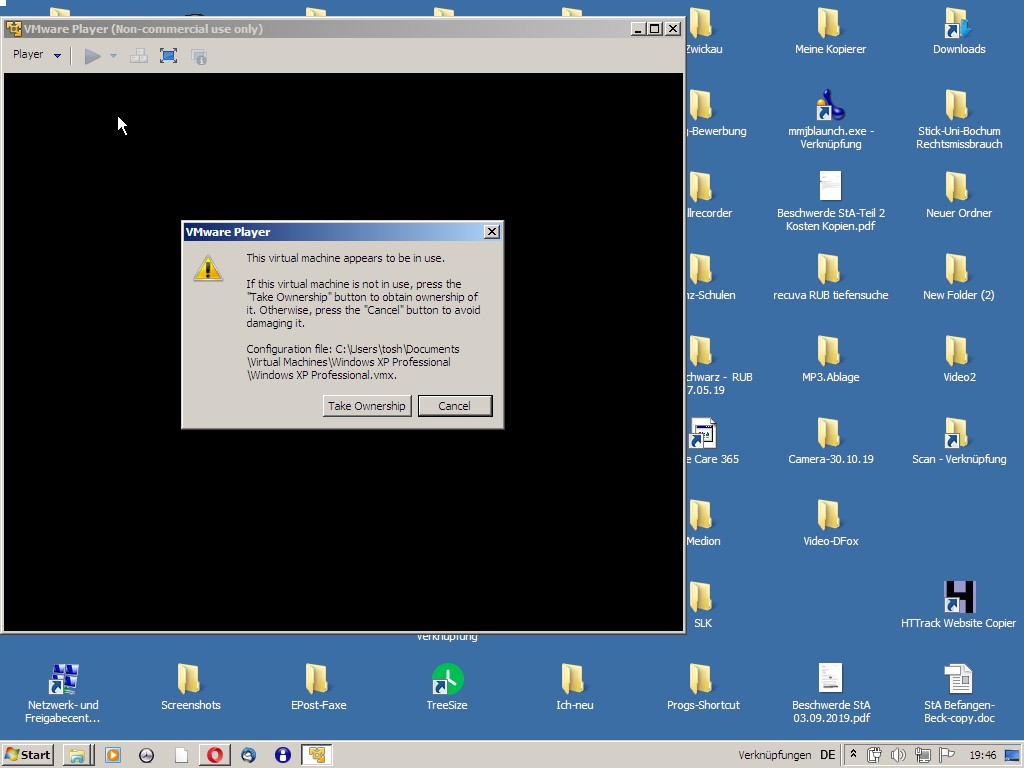Click the volume speaker tray icon
The image size is (1024, 768).
897,755
